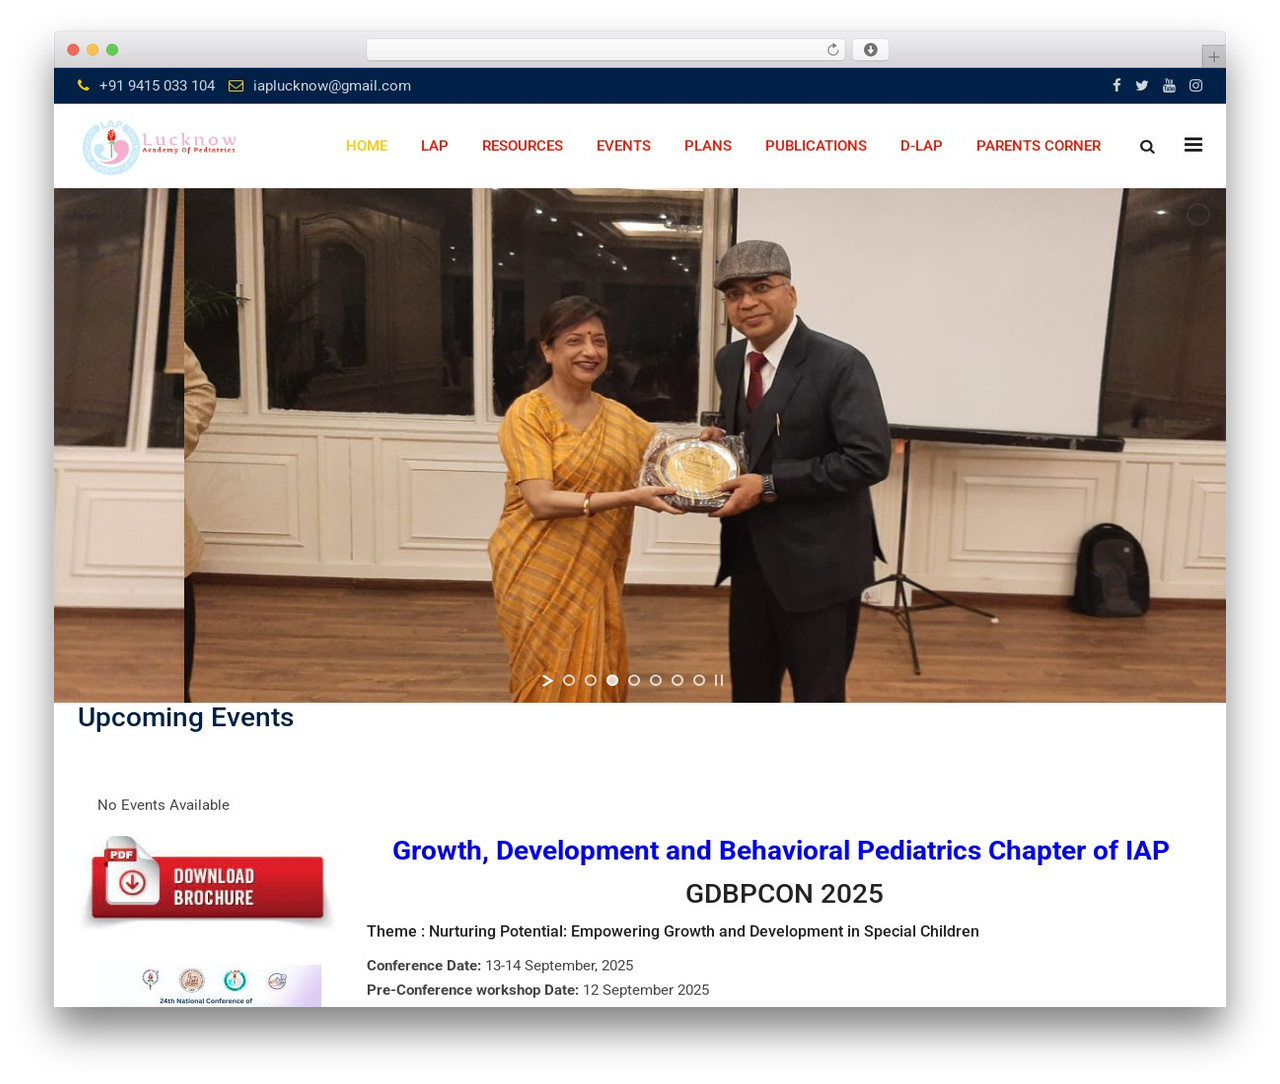Add a new browser tab
The image size is (1280, 1084).
pos(1213,57)
